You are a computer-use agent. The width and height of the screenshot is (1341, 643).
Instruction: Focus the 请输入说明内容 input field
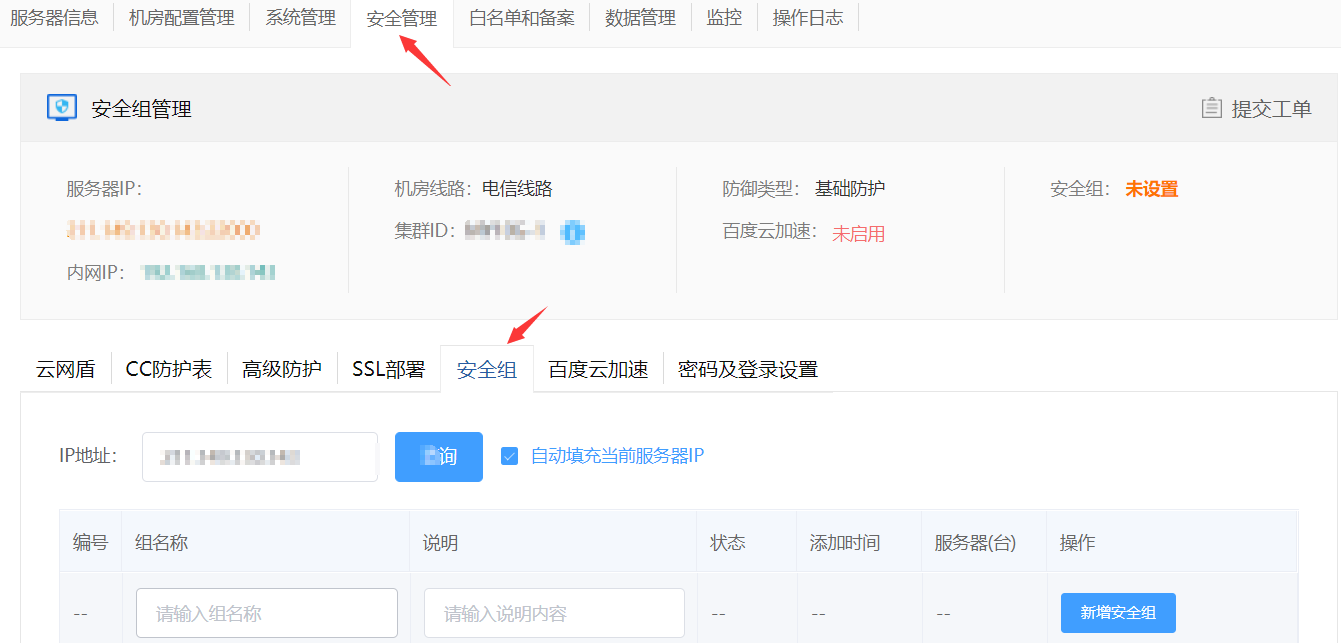click(554, 613)
